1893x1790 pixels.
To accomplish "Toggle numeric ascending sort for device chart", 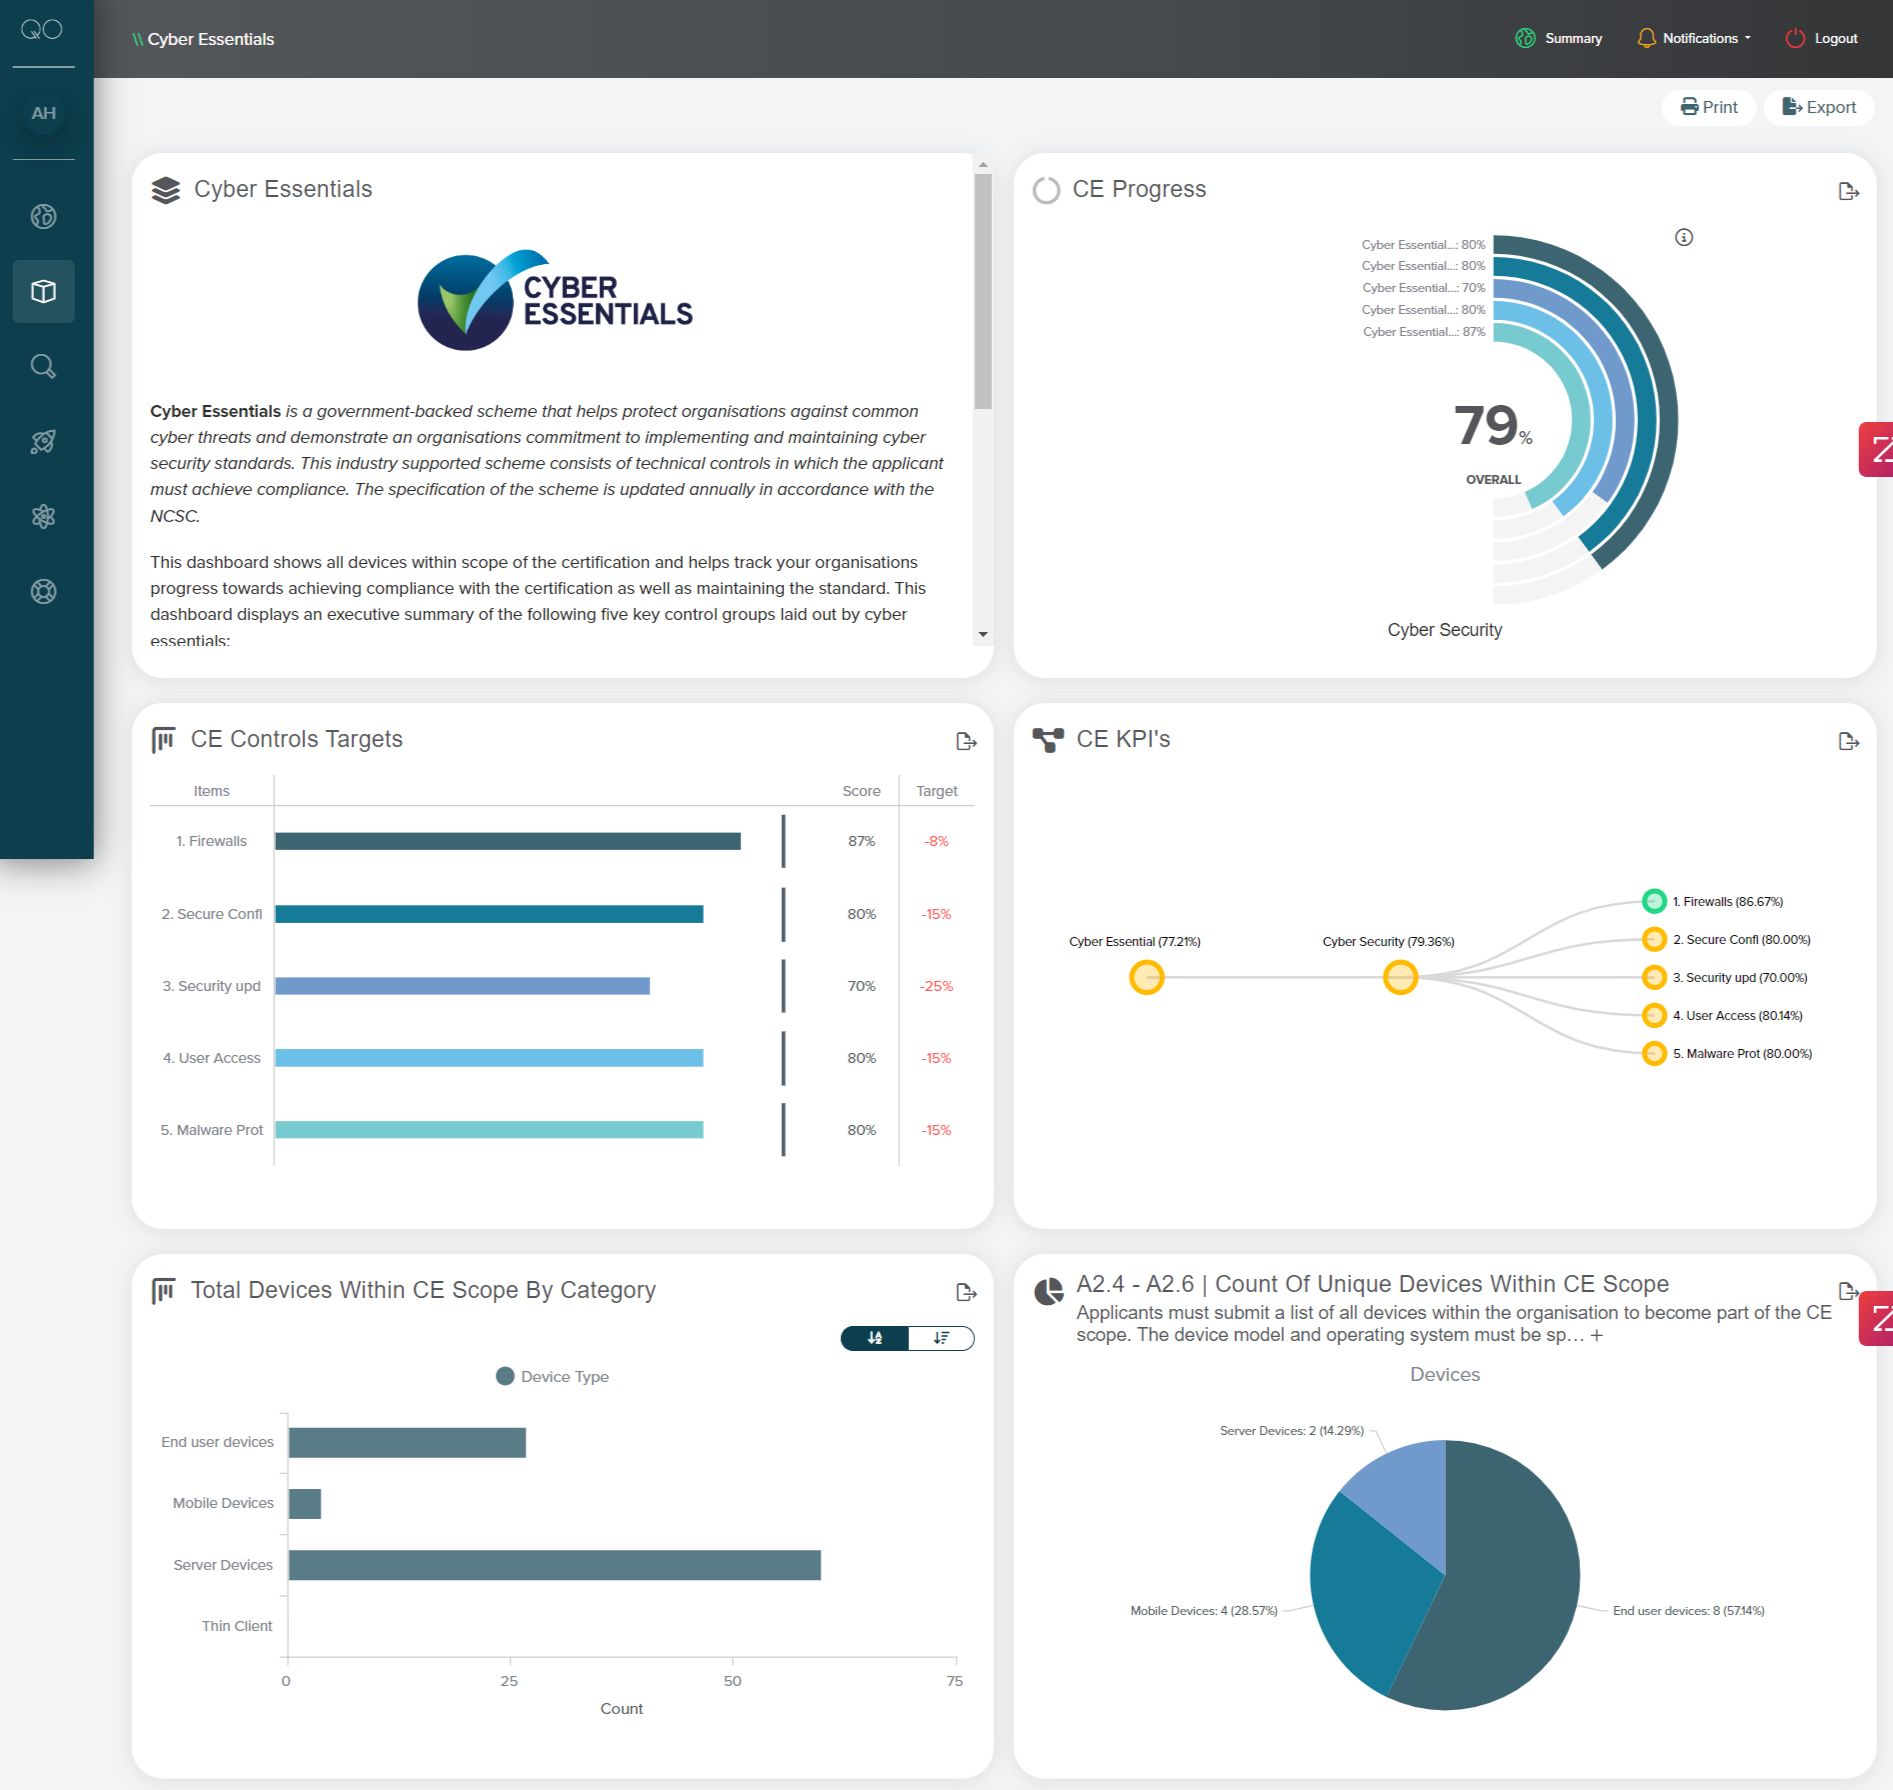I will pos(875,1338).
